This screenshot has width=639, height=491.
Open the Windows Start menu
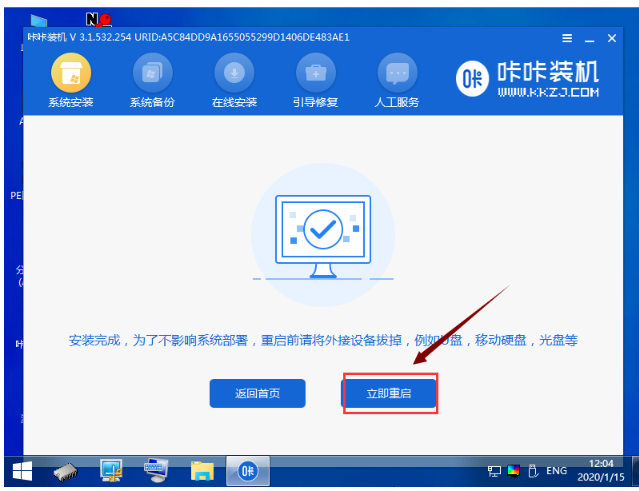tap(21, 471)
